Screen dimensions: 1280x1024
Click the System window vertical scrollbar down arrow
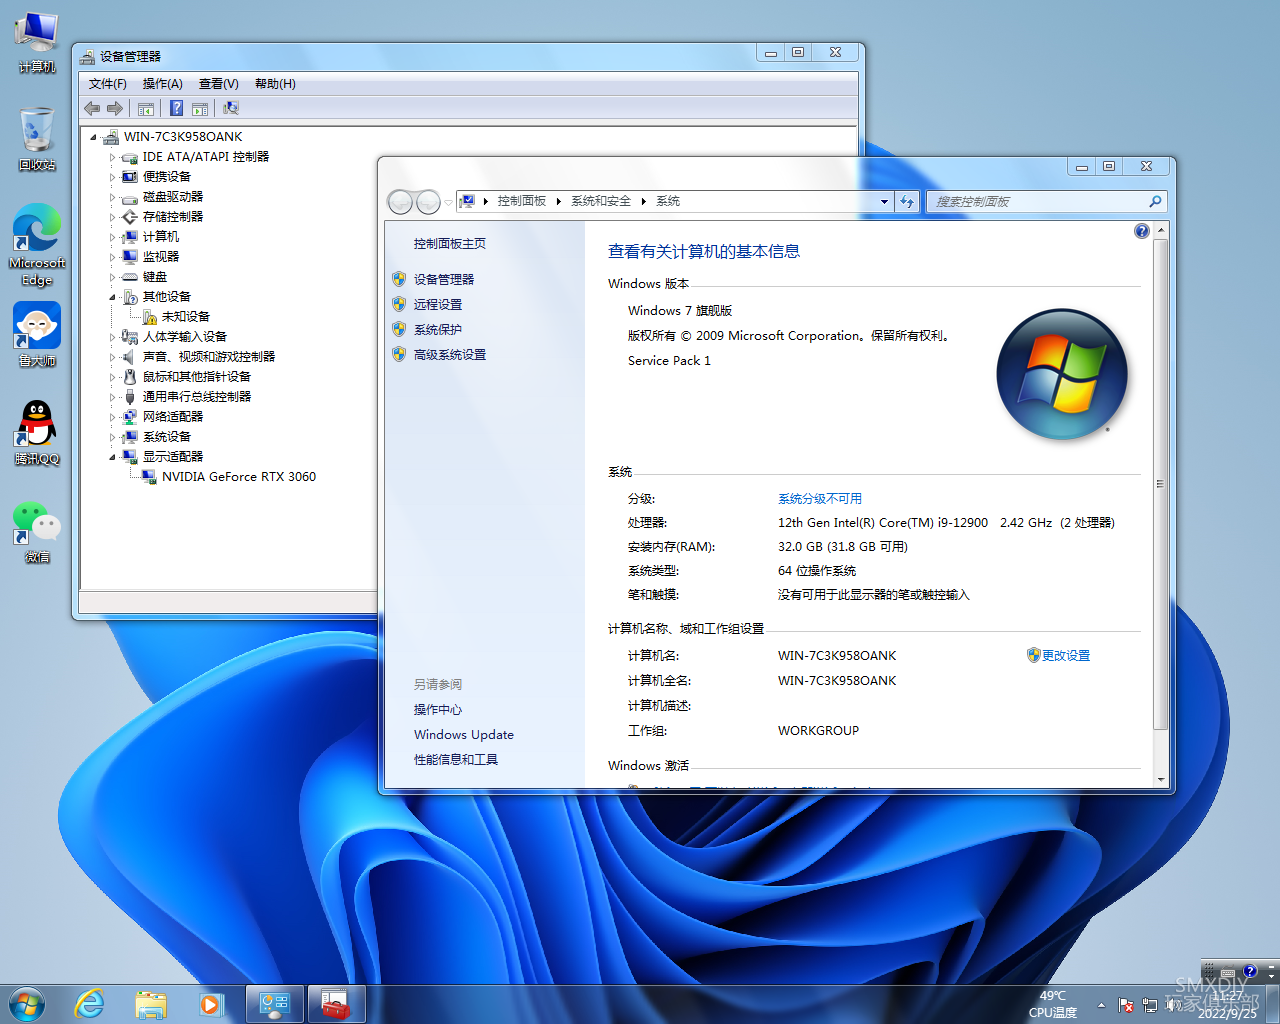pyautogui.click(x=1161, y=779)
